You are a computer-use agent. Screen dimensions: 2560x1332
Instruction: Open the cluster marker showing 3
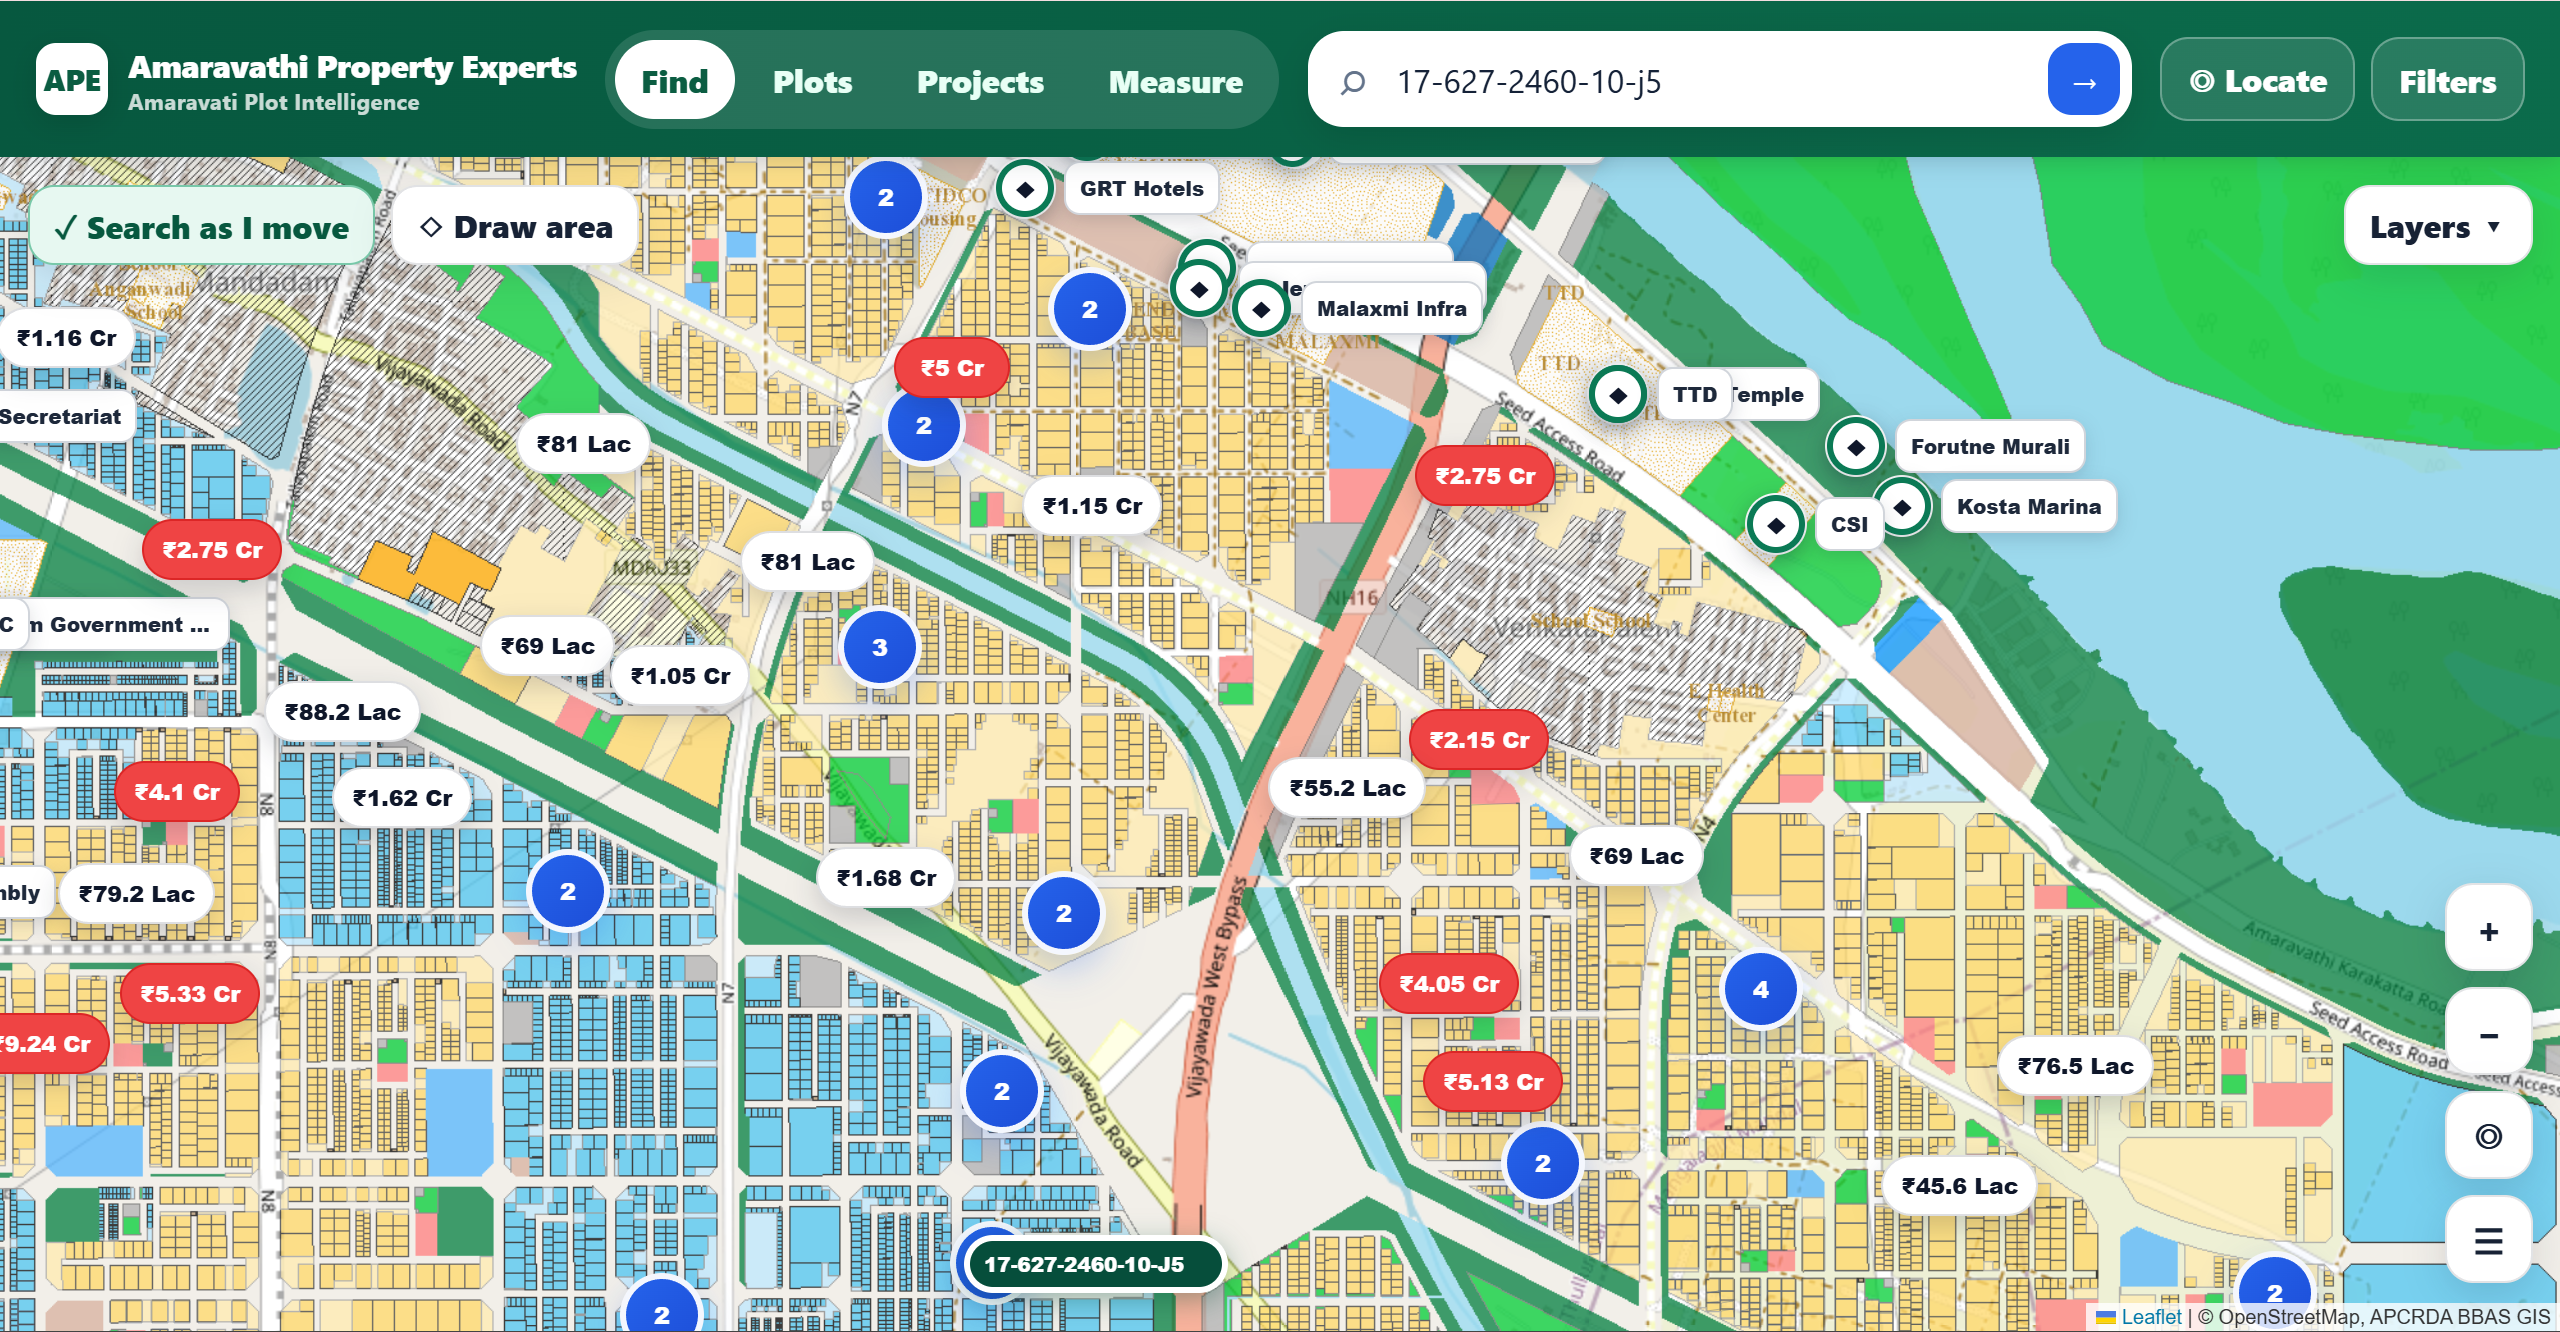[x=880, y=648]
